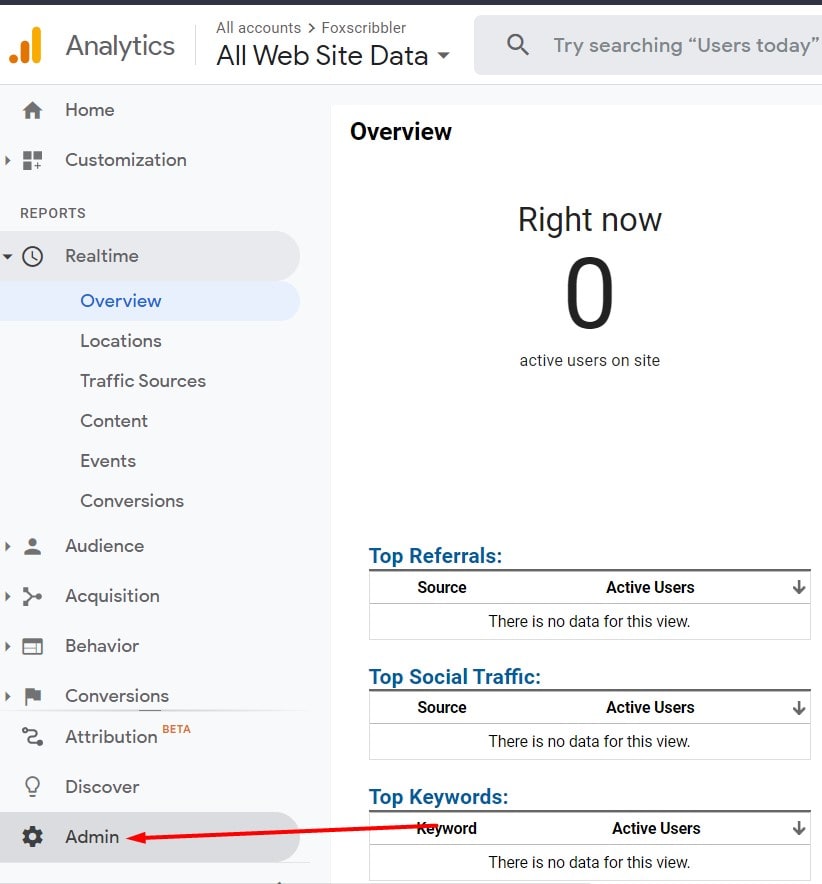Click the Audience person icon
This screenshot has height=884, width=822.
pyautogui.click(x=32, y=546)
